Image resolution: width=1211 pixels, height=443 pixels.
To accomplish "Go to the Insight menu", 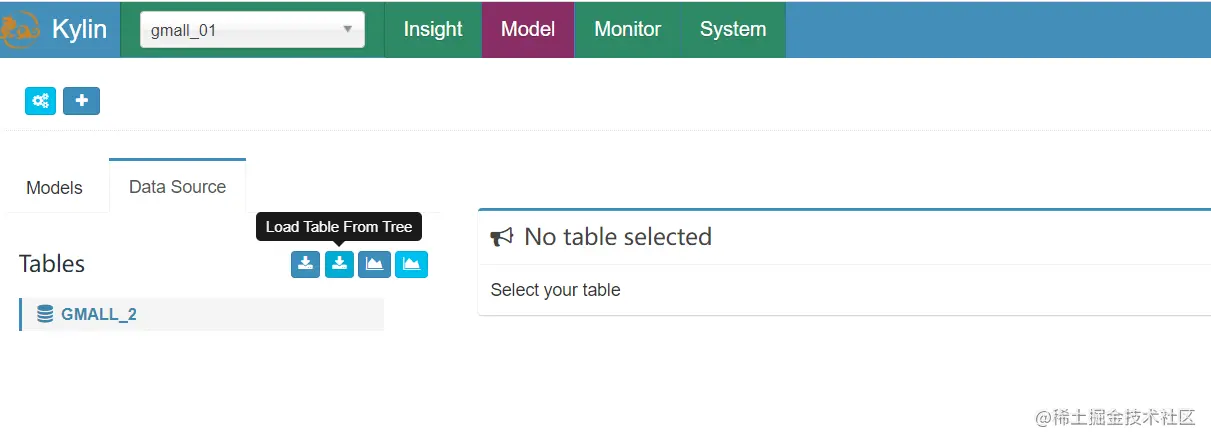I will tap(433, 30).
